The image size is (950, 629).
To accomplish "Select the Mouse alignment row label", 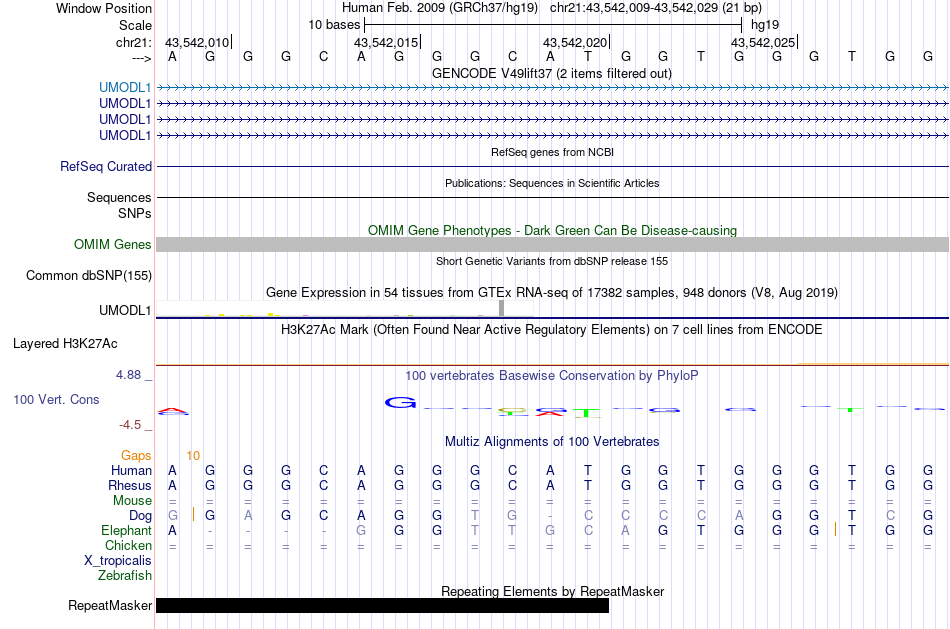I will 132,501.
